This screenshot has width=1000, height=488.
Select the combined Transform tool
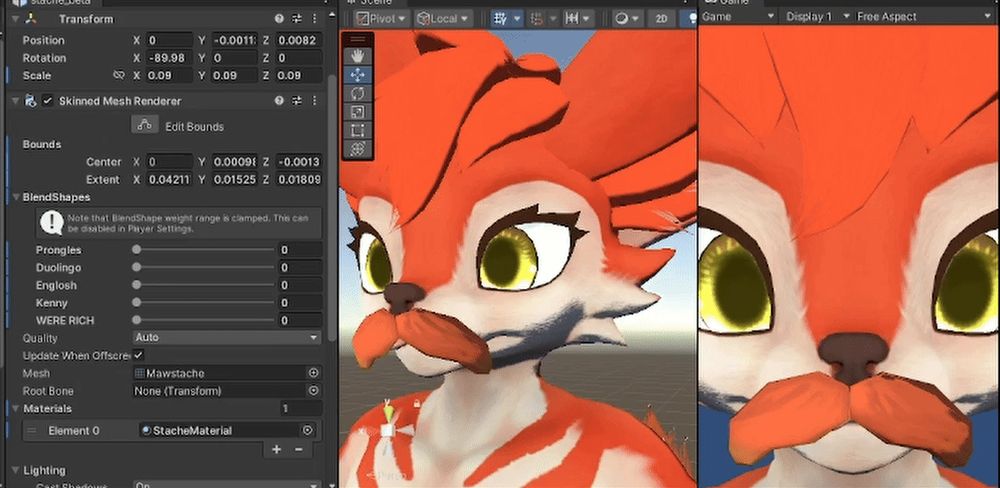point(357,149)
